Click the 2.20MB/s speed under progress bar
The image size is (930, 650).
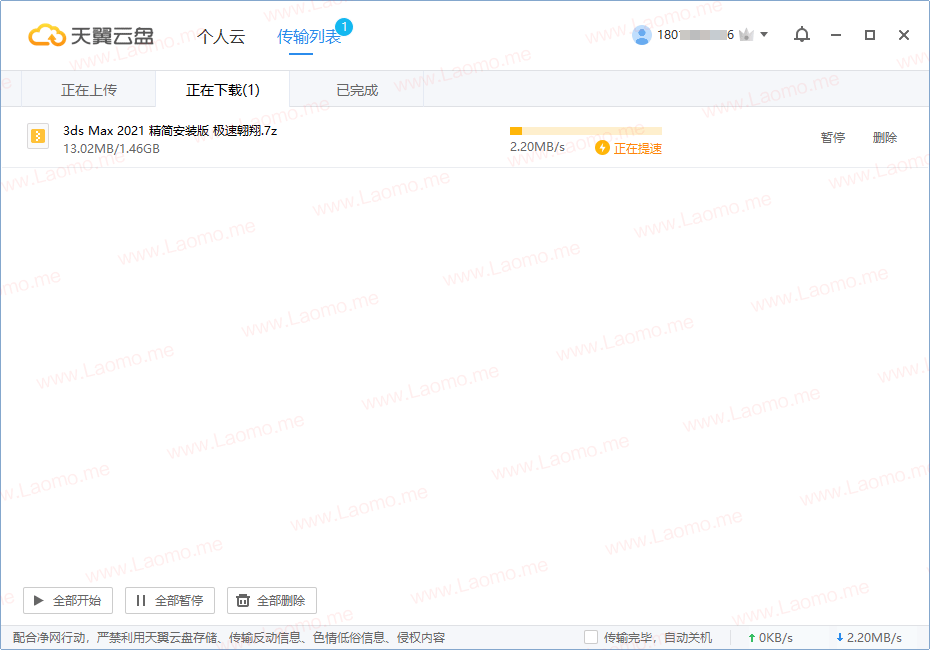click(537, 146)
